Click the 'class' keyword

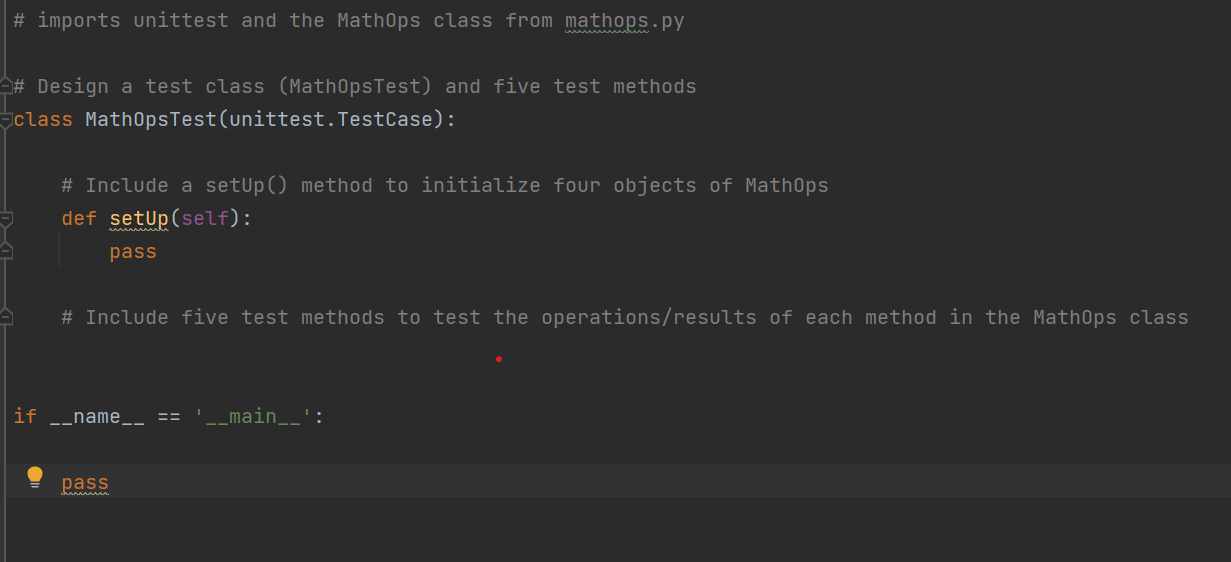43,120
